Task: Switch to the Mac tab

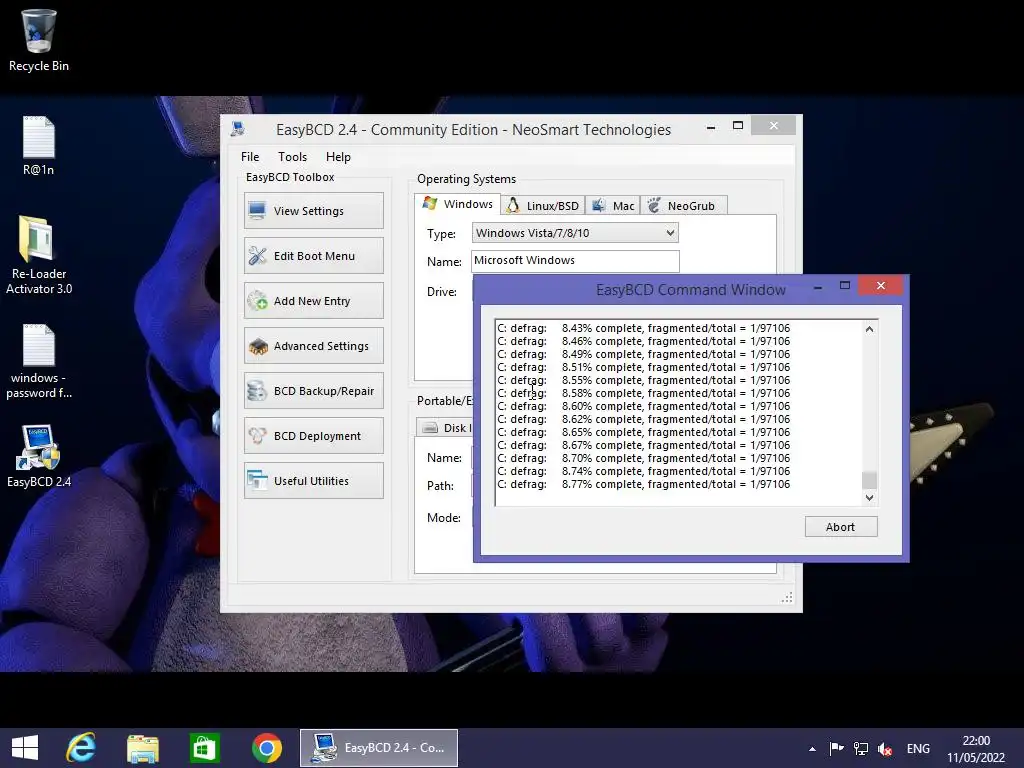Action: [613, 206]
